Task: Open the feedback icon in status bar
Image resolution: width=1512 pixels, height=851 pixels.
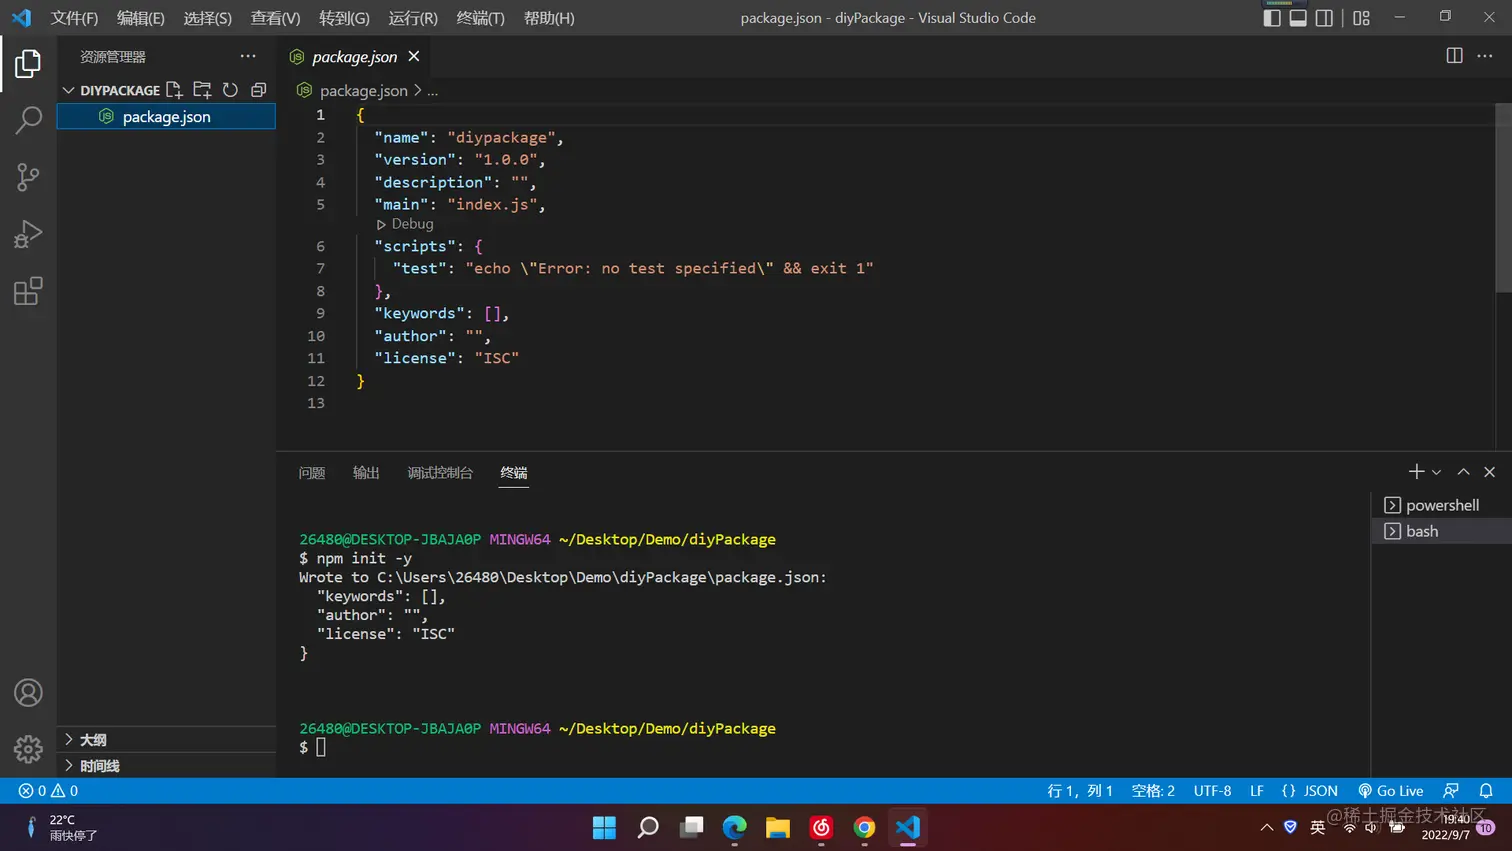Action: pos(1451,791)
